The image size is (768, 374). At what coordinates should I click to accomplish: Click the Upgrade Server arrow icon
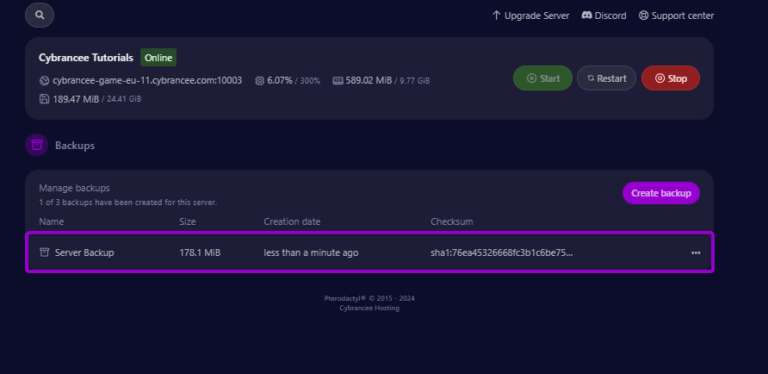click(x=496, y=16)
